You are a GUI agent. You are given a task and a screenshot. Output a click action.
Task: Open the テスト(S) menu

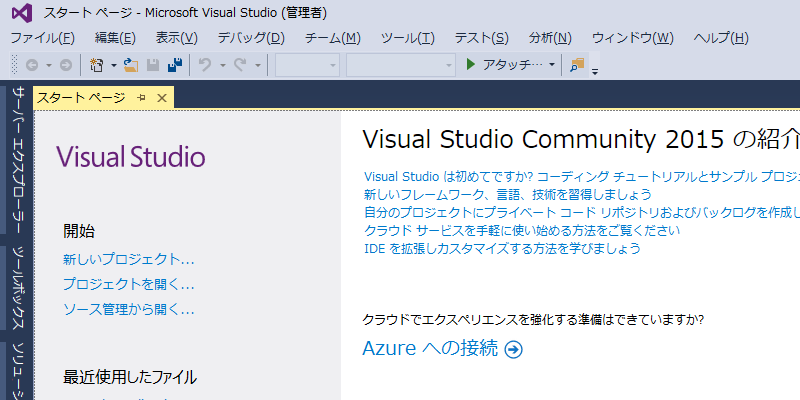[482, 38]
